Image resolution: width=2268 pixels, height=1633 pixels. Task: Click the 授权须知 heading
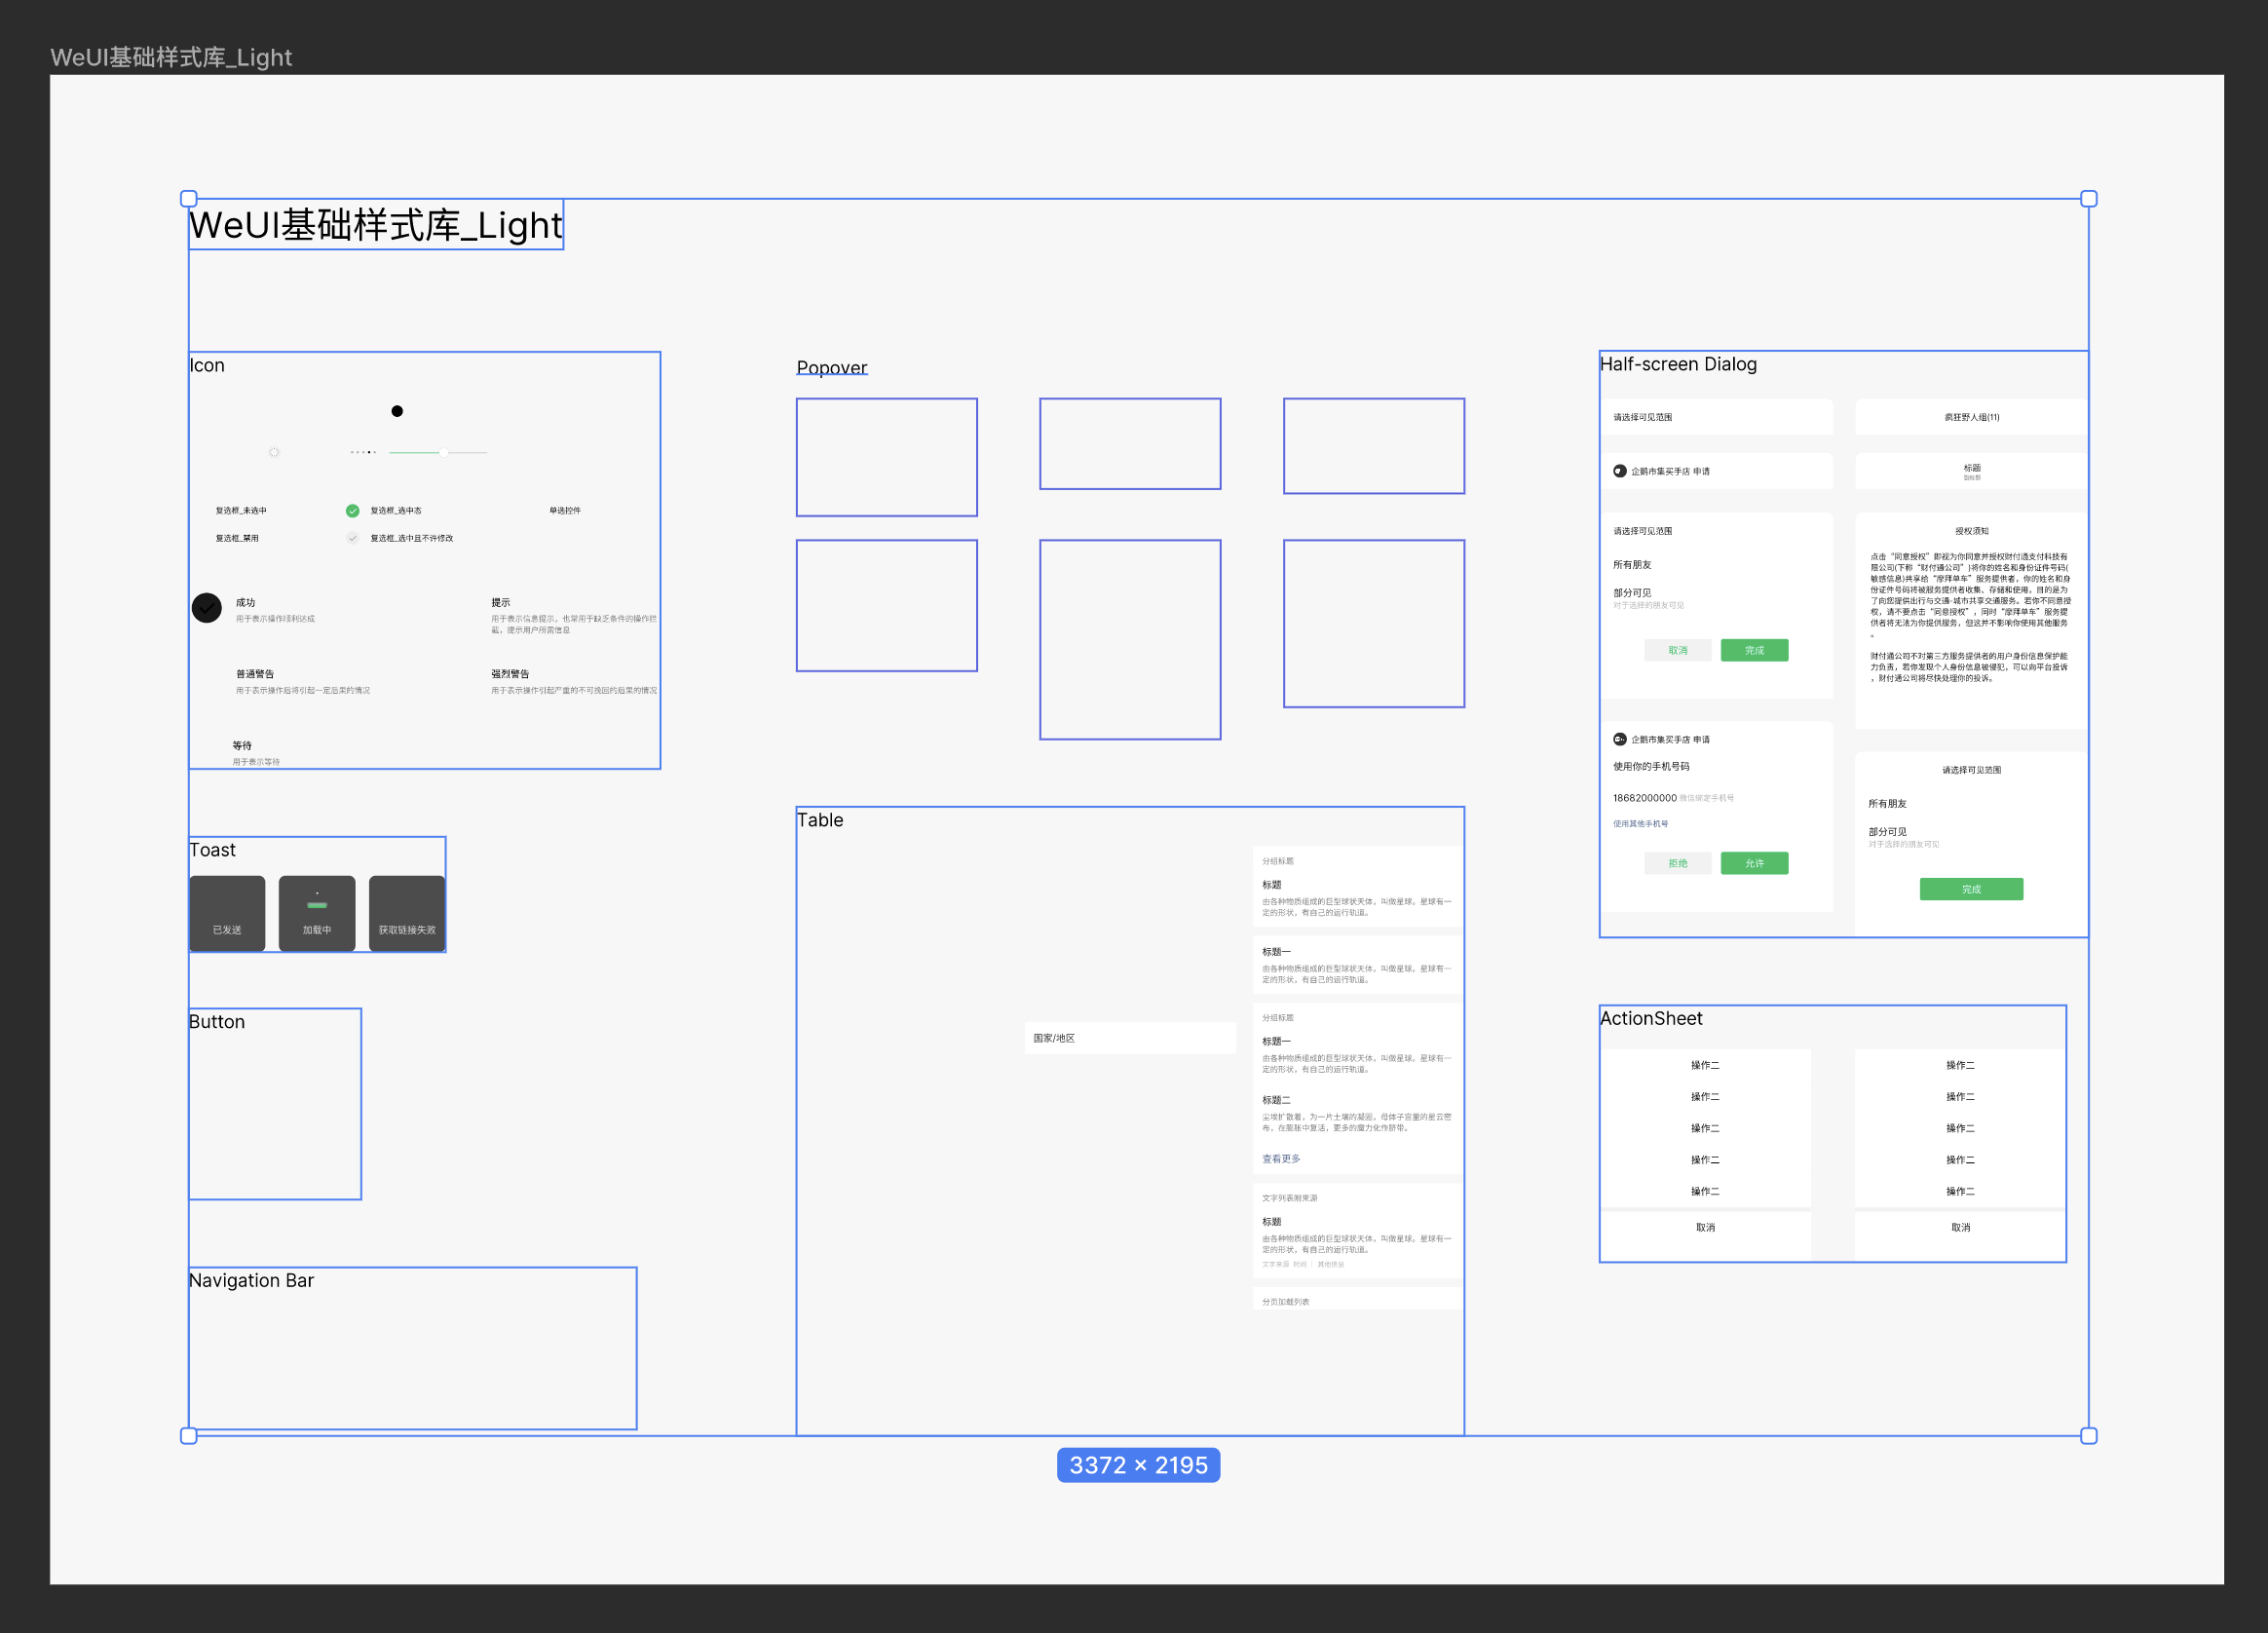tap(1971, 531)
